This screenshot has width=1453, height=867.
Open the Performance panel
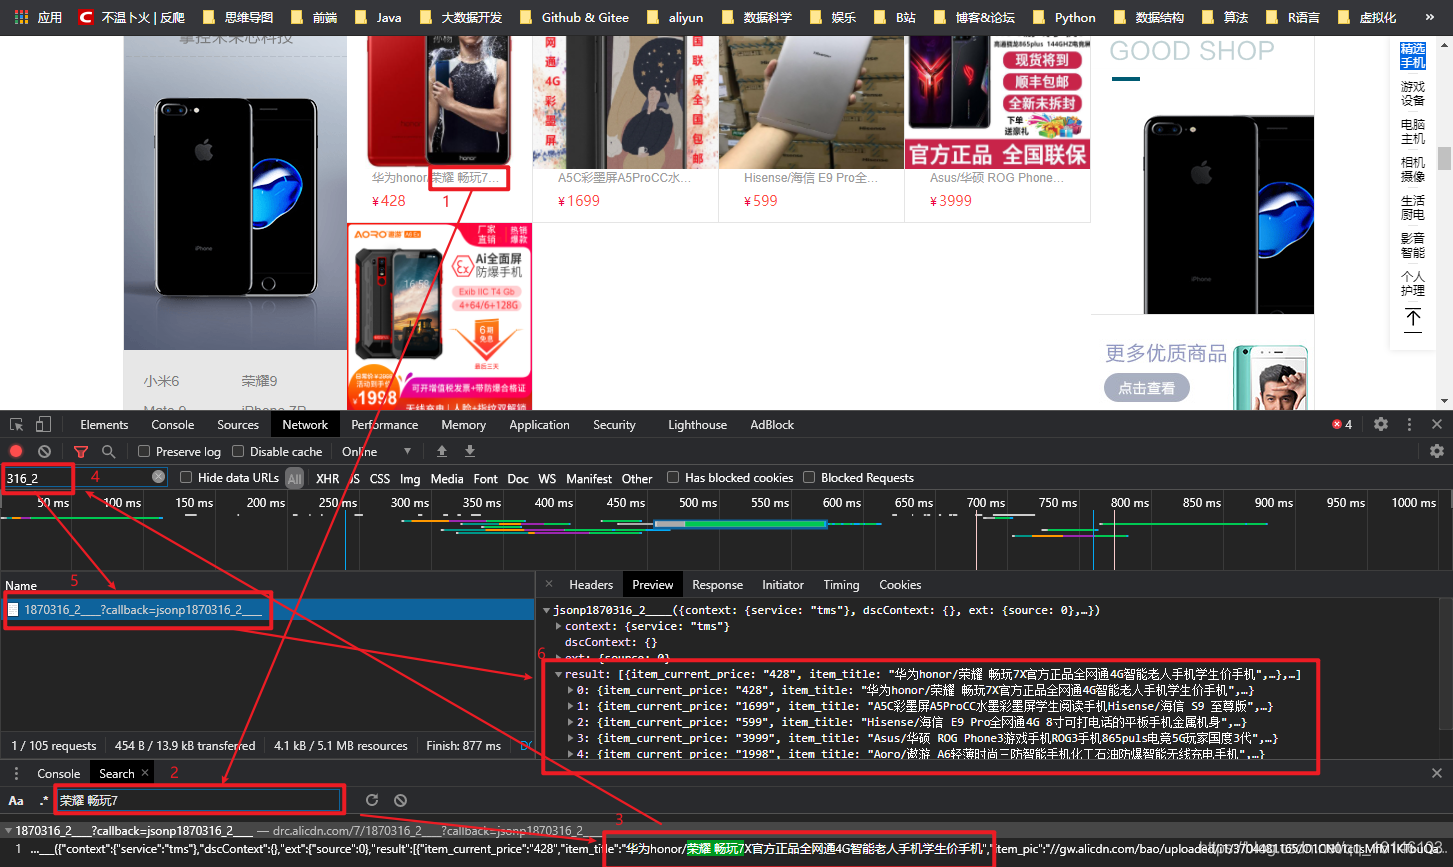tap(384, 424)
